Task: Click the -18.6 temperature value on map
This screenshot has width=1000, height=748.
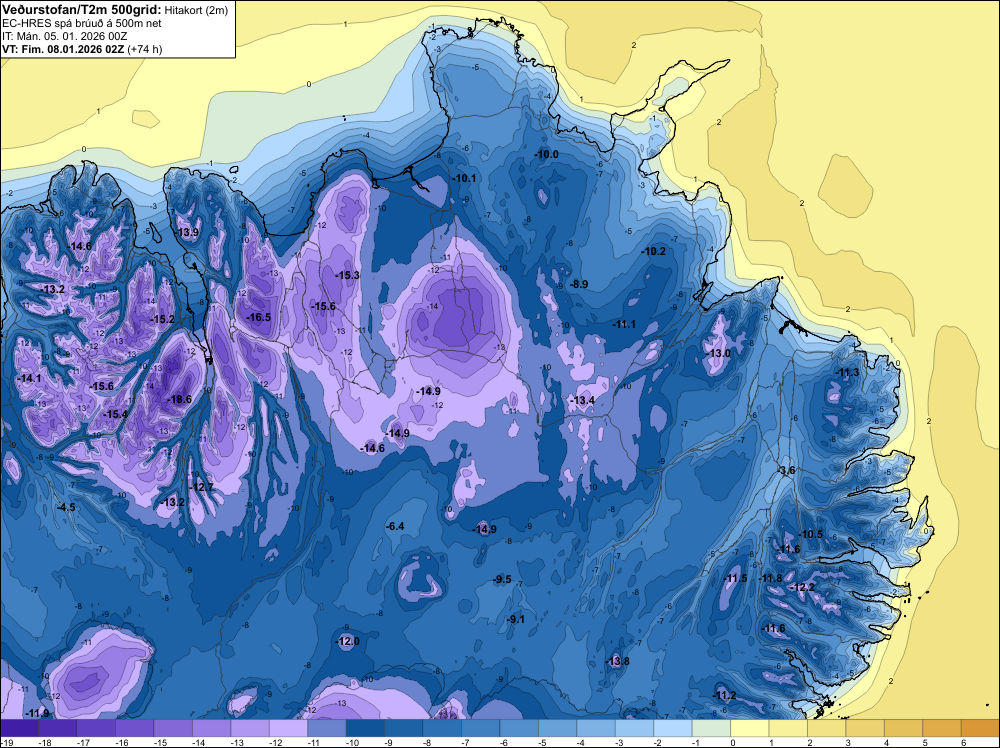Action: point(179,399)
